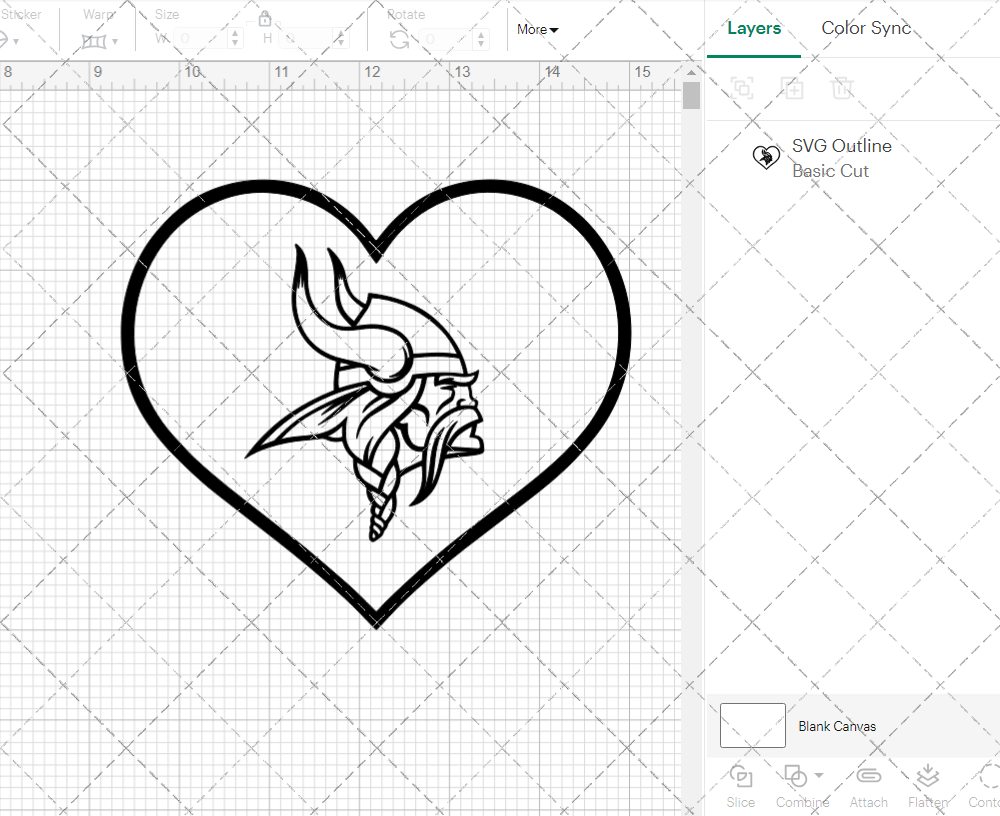Select the SVG Outline layer thumbnail

coord(766,157)
